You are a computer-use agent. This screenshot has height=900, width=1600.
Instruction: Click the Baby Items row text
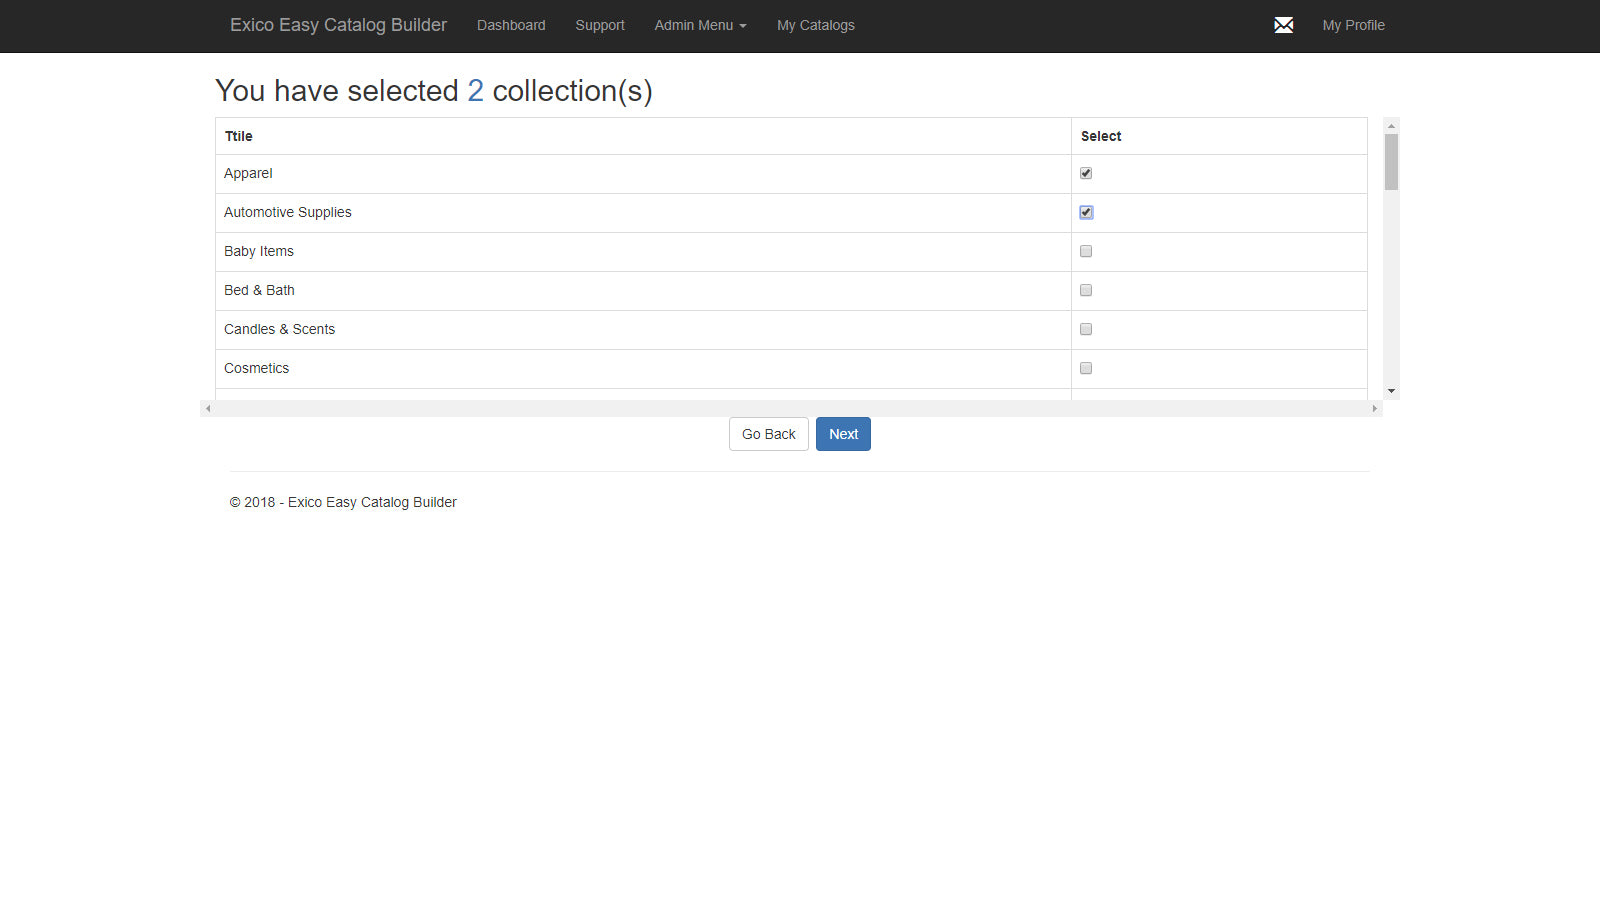pos(259,251)
